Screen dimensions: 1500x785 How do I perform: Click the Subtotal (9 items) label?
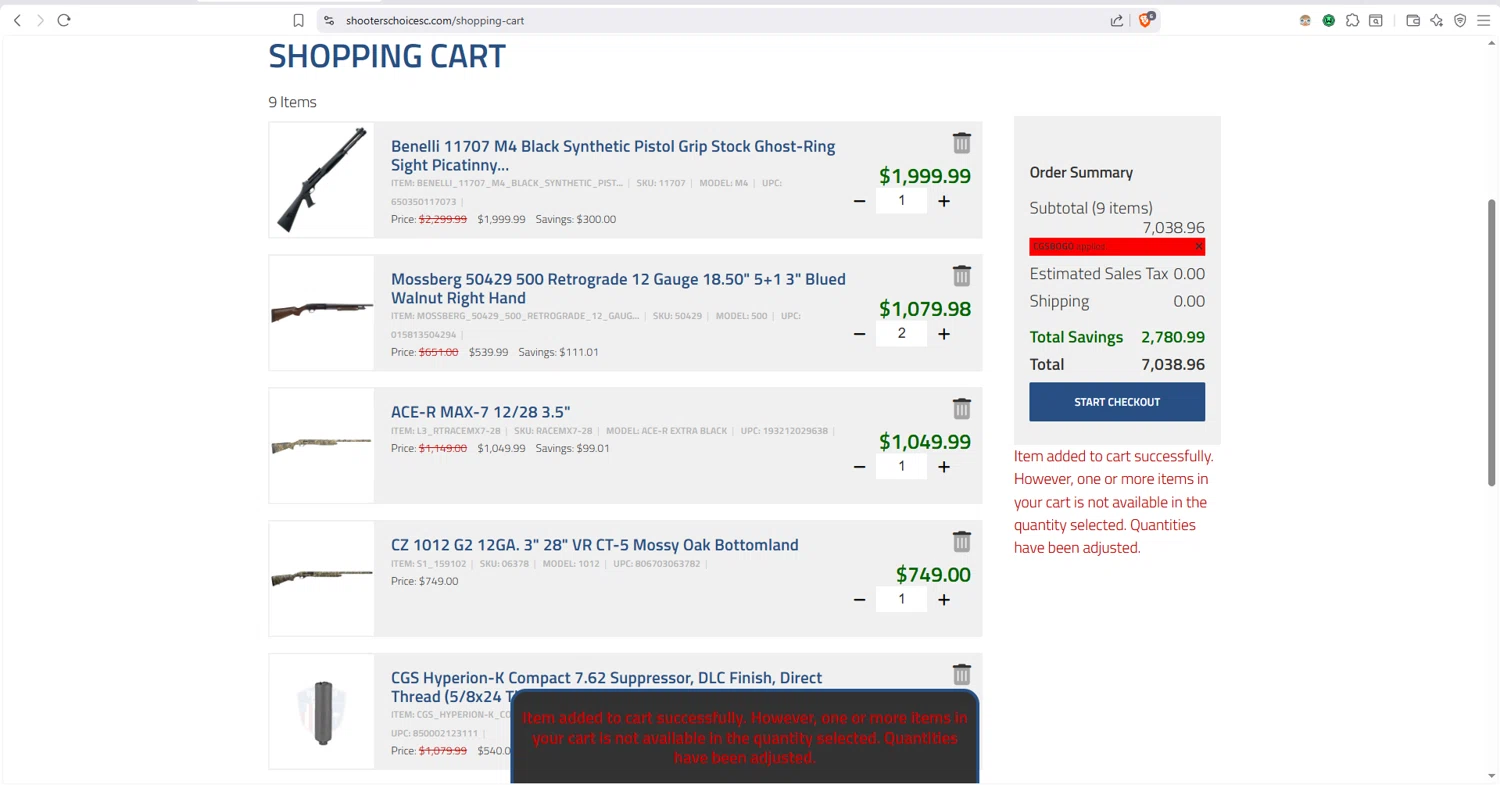click(x=1091, y=208)
